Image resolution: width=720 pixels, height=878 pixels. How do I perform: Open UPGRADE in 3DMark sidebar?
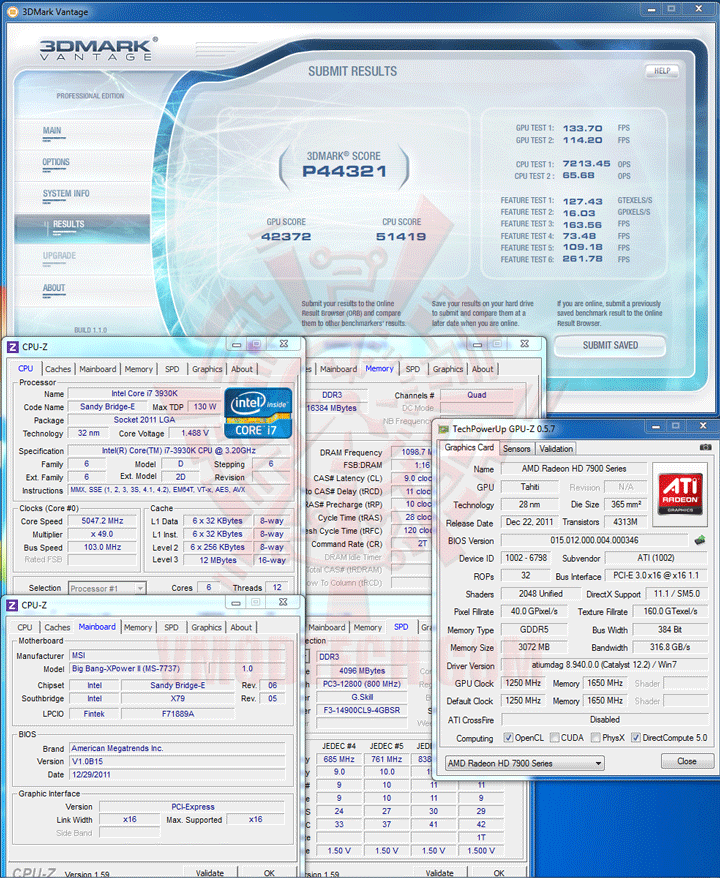(59, 256)
